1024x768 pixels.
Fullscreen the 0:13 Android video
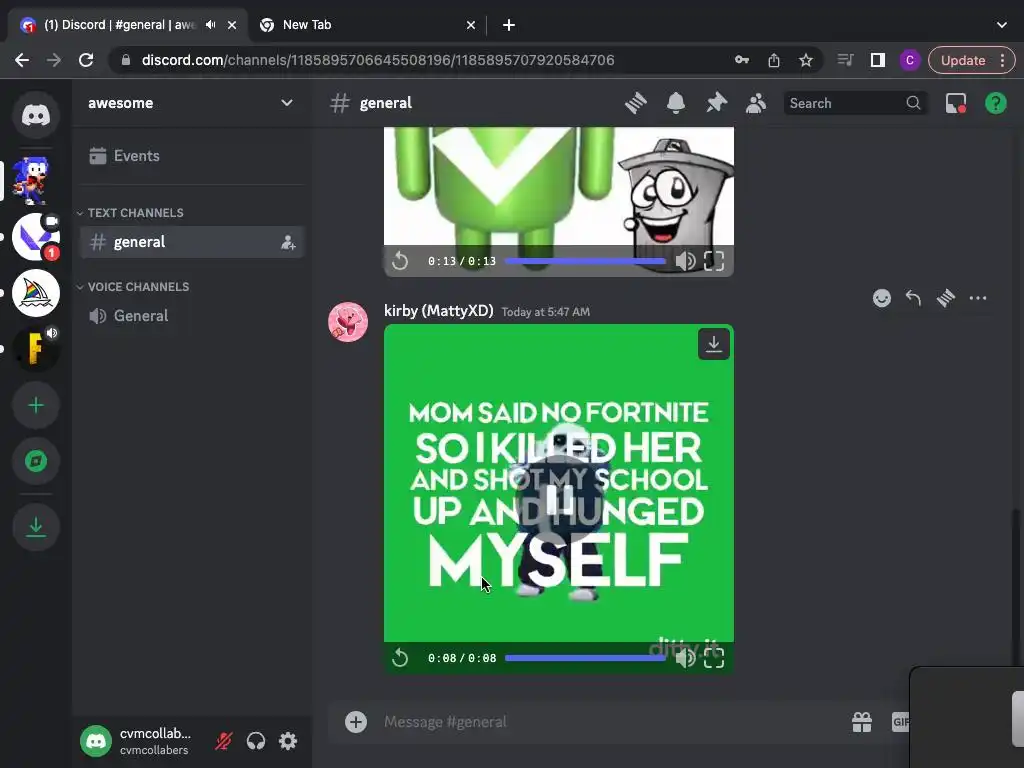coord(714,261)
